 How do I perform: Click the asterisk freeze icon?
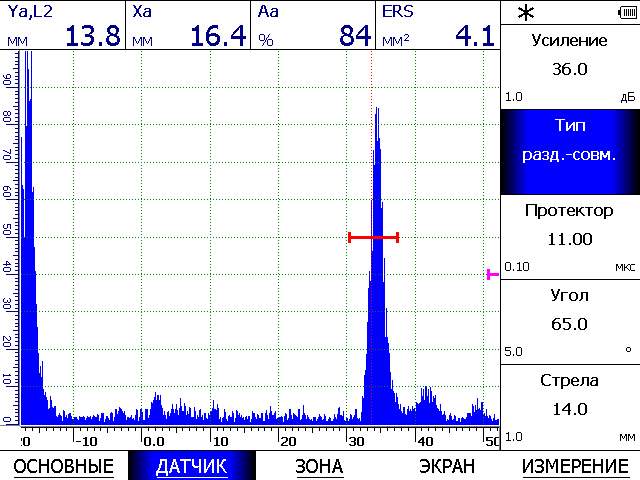coord(525,13)
